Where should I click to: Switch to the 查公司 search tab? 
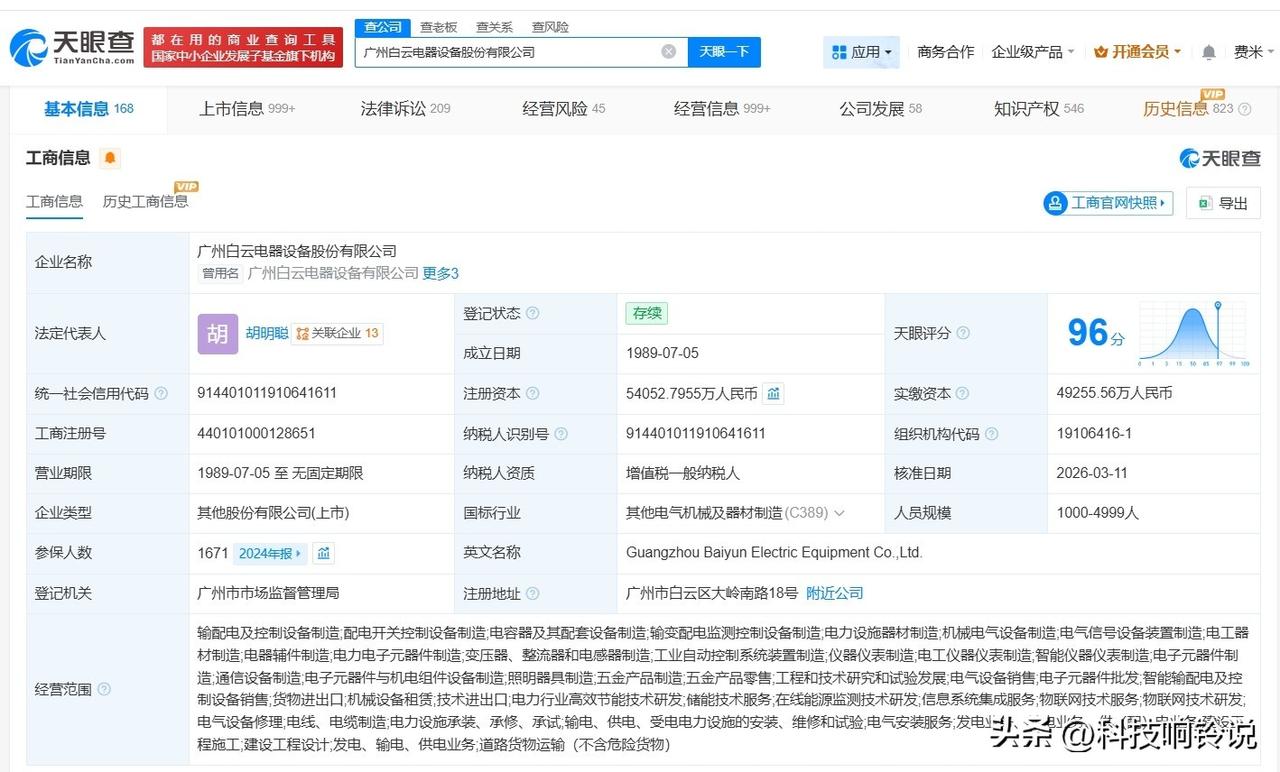383,27
